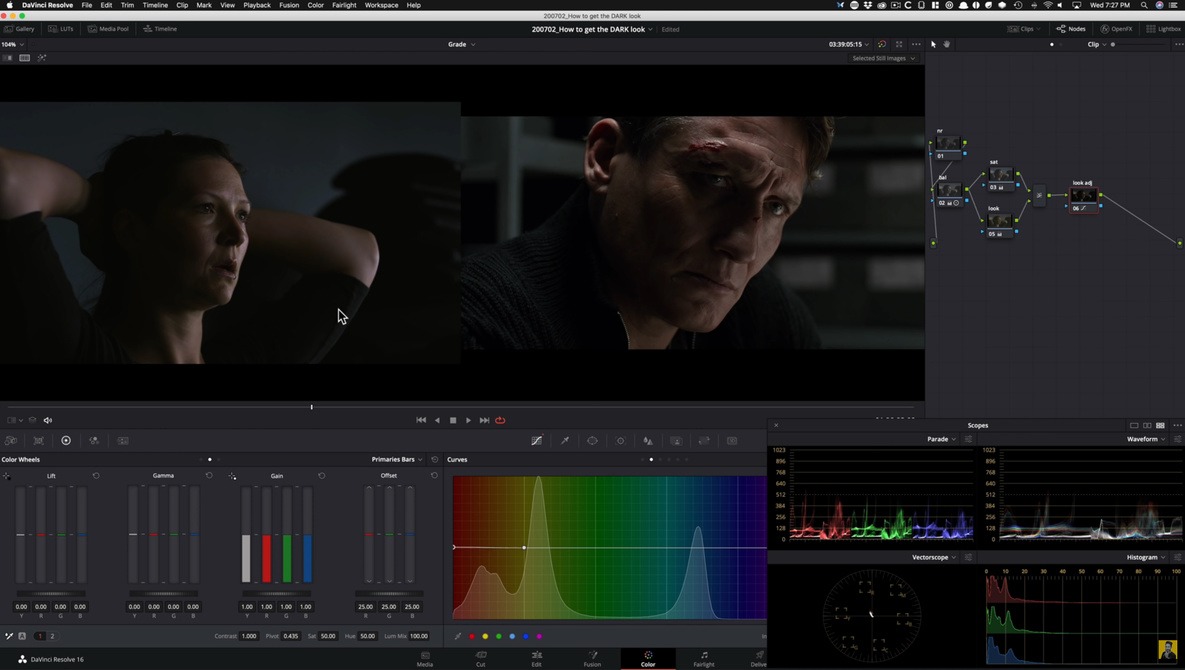This screenshot has height=670, width=1185.
Task: Open the Workspace menu
Action: [x=381, y=5]
